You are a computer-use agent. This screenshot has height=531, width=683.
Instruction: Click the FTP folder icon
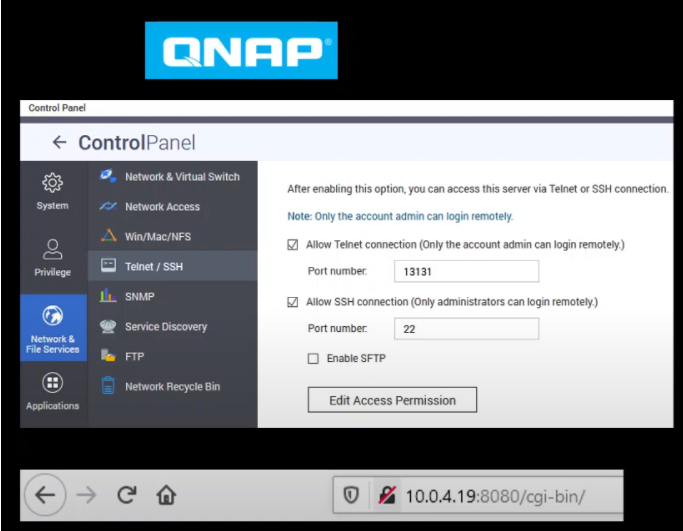(108, 355)
